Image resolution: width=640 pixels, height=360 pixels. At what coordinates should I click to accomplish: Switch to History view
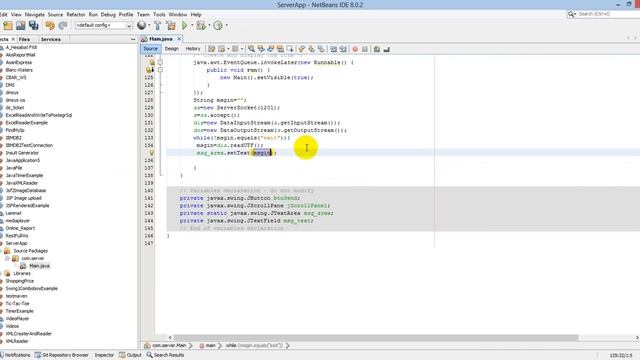193,49
